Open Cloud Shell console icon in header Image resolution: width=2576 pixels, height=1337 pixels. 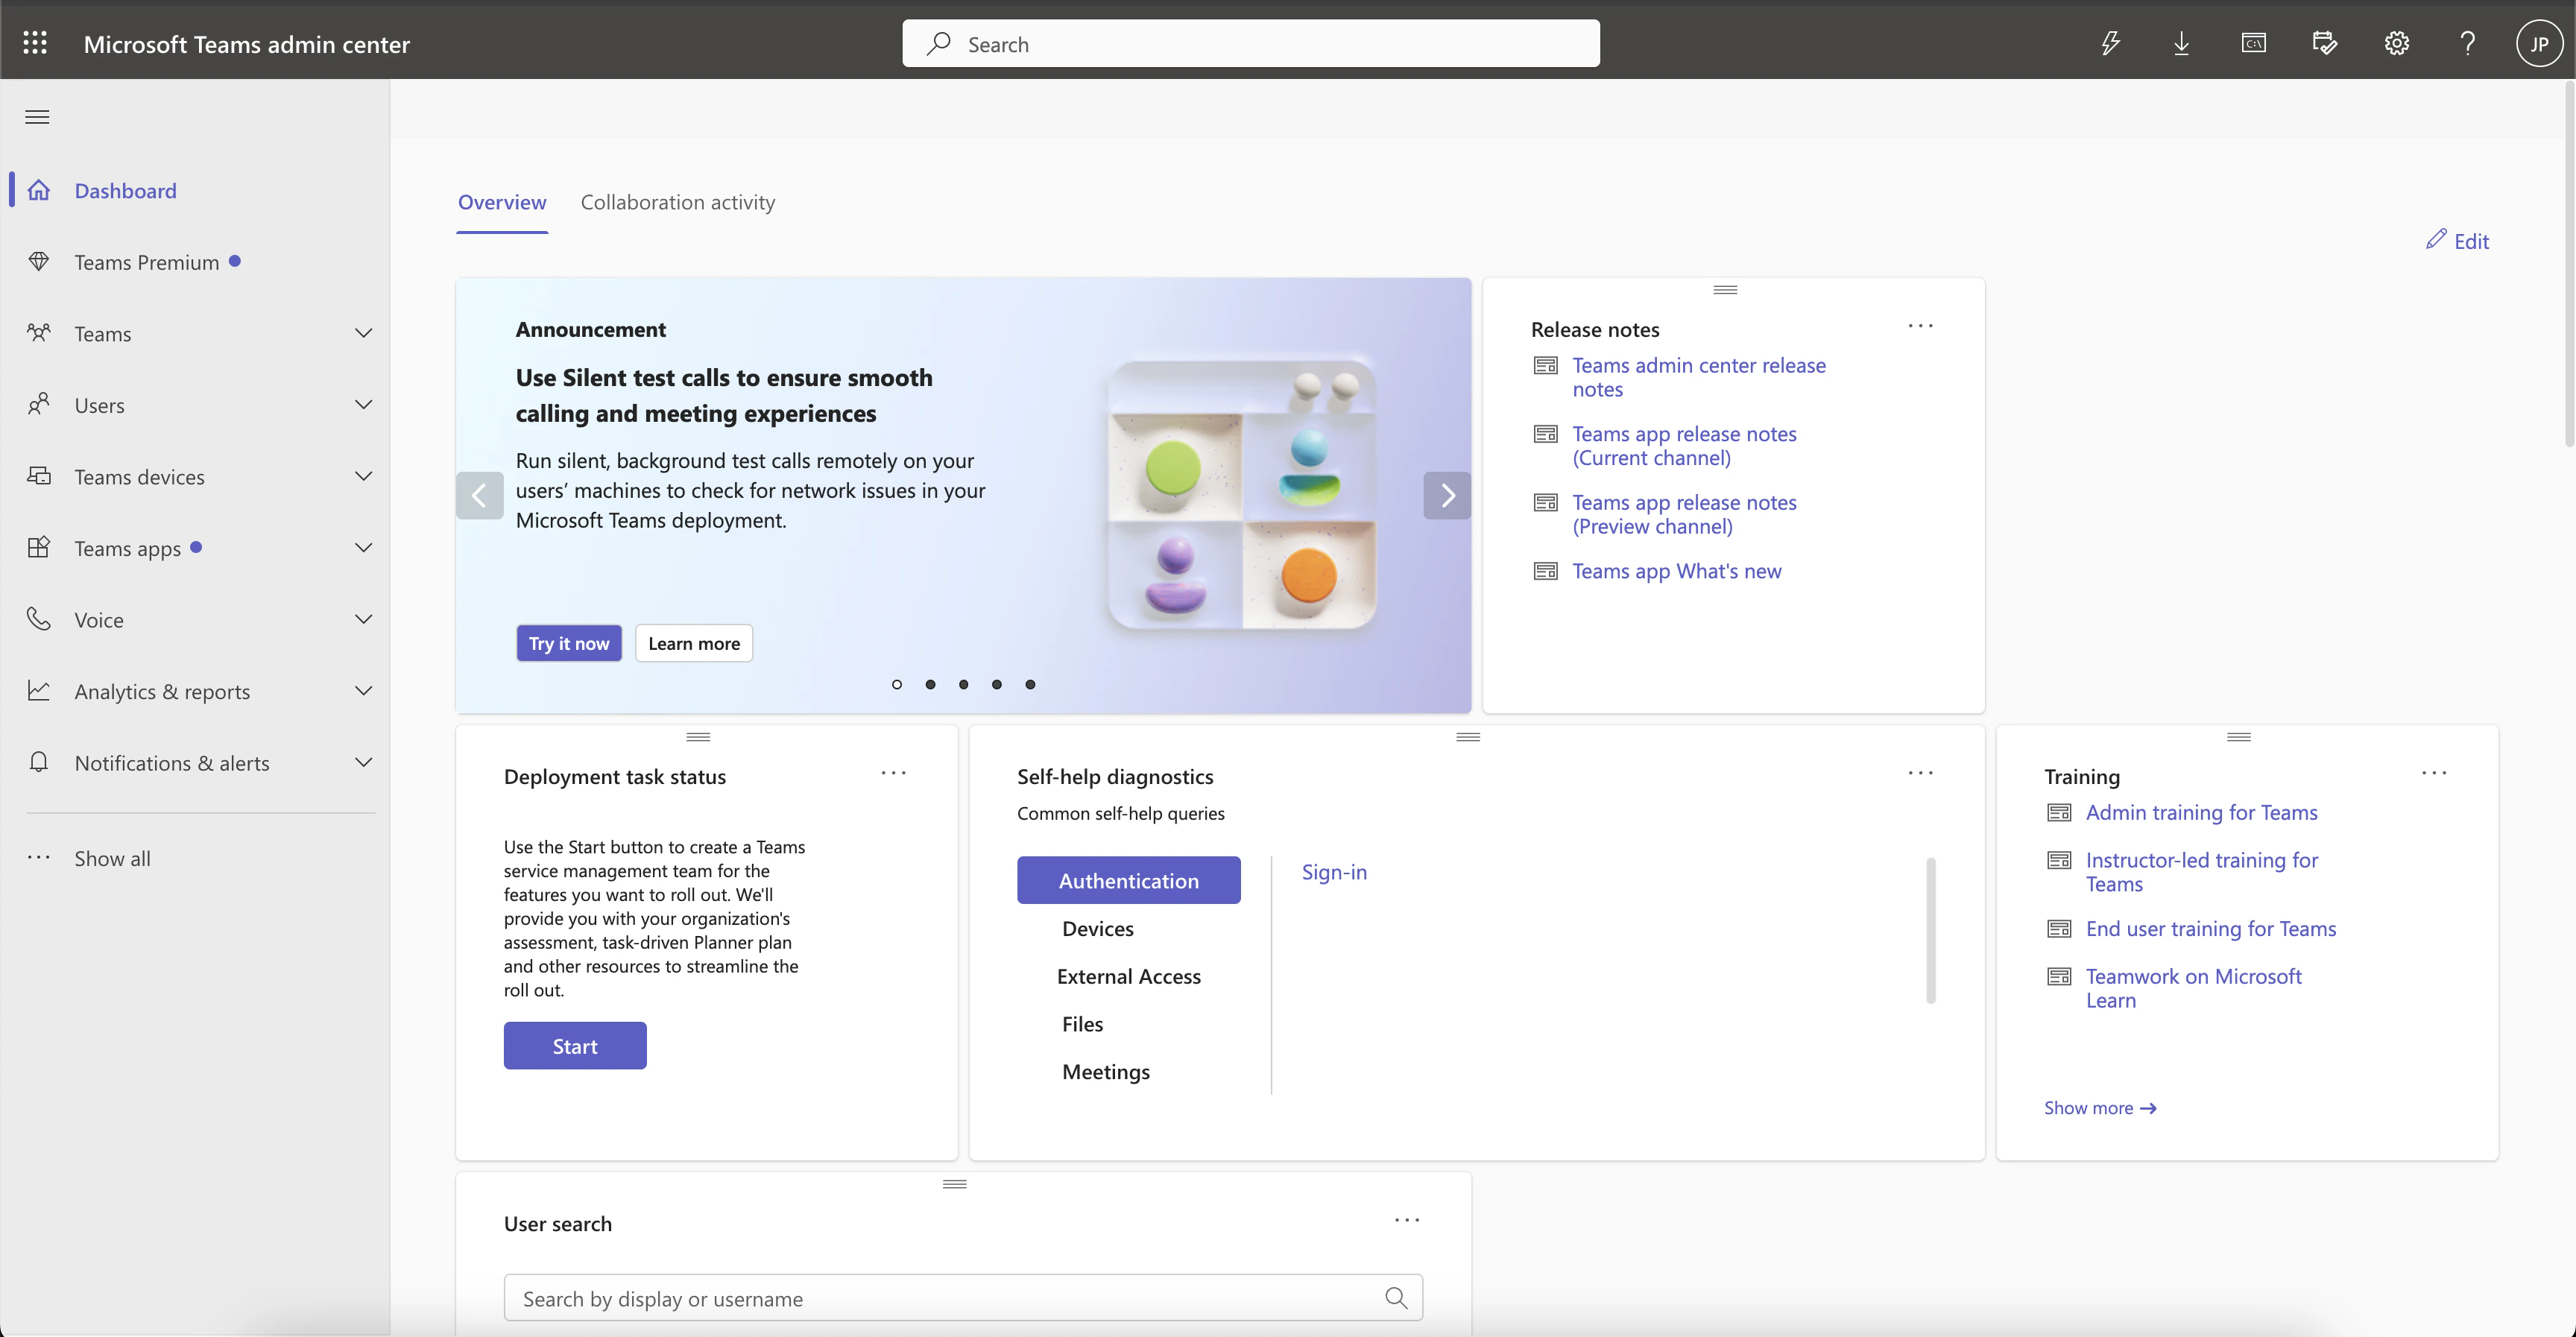coord(2253,43)
